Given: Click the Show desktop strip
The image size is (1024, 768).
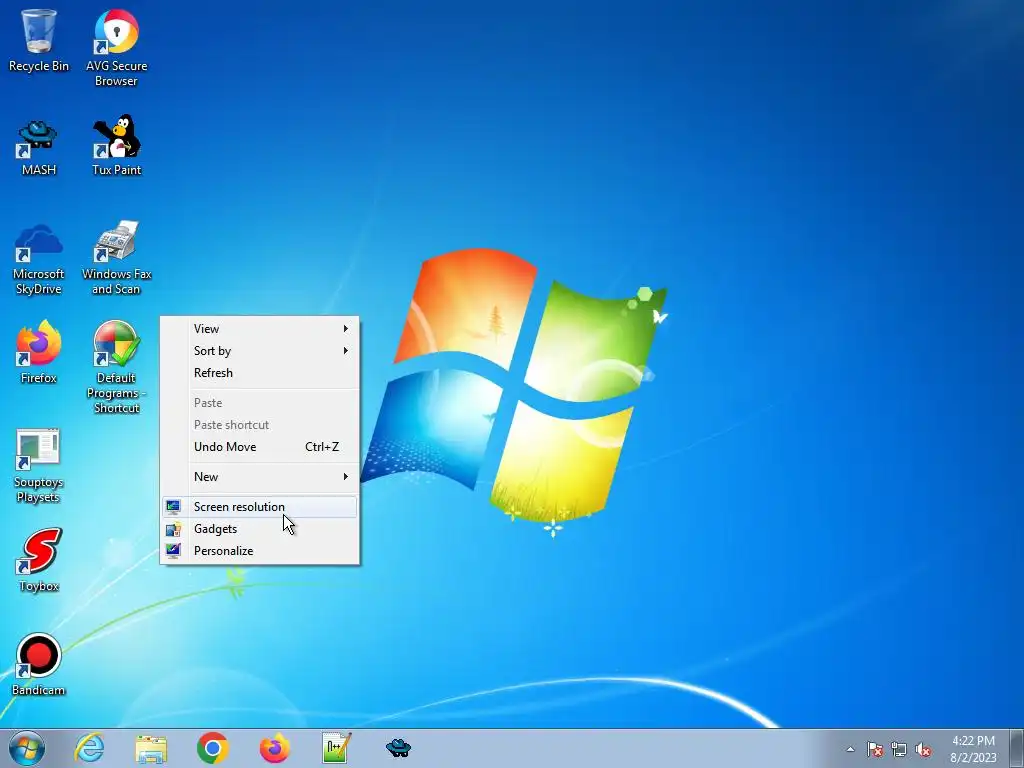Looking at the screenshot, I should point(1016,748).
